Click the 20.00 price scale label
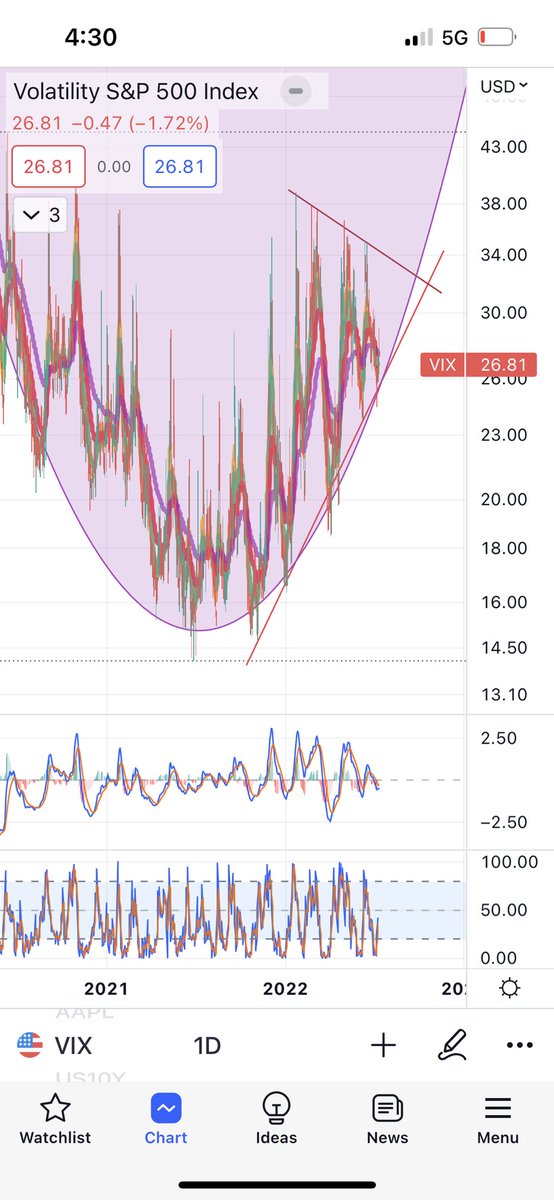 pos(503,500)
